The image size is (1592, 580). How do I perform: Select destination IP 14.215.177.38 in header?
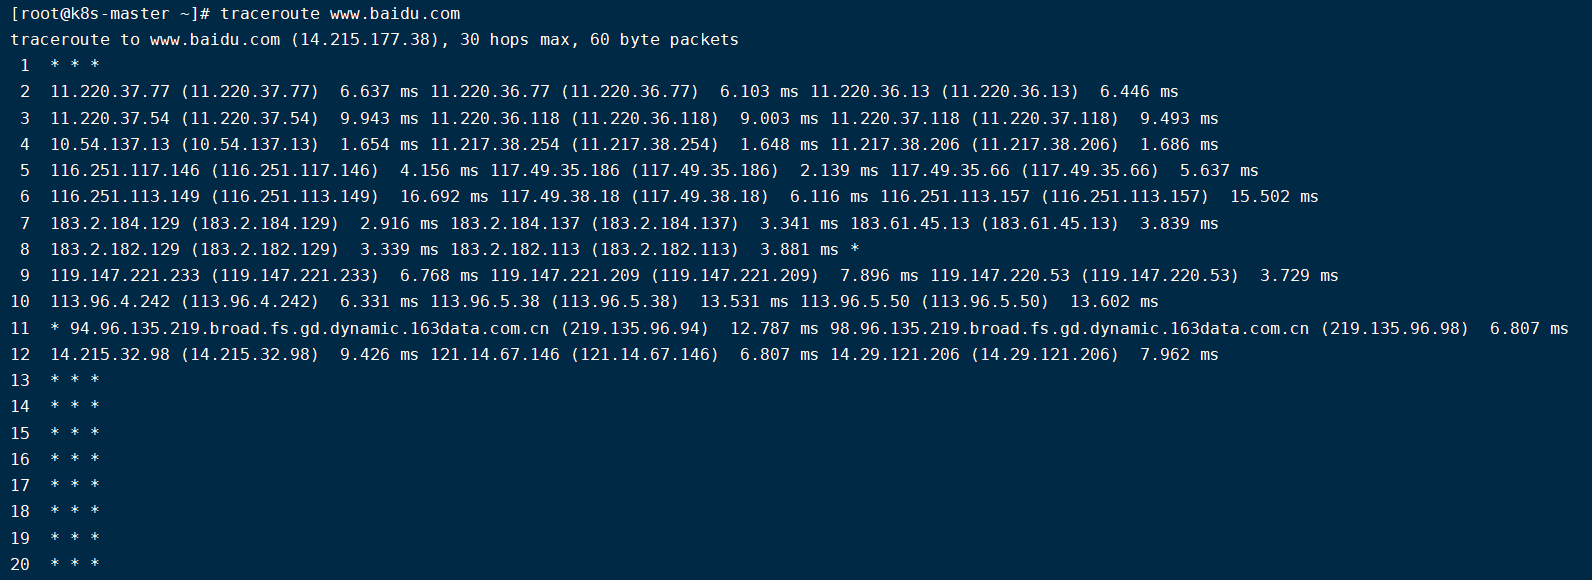coord(365,40)
